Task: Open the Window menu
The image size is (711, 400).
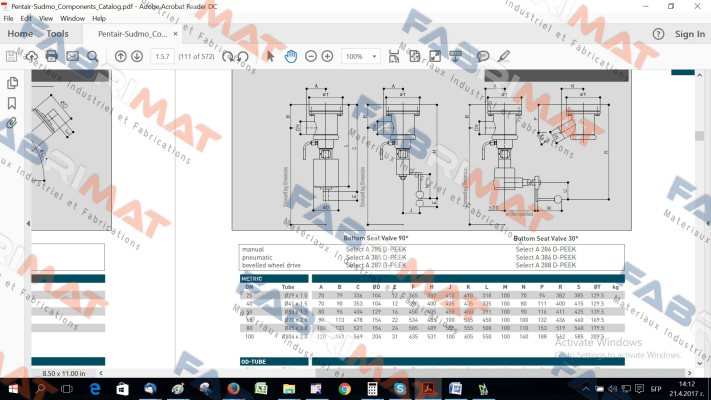Action: [73, 19]
